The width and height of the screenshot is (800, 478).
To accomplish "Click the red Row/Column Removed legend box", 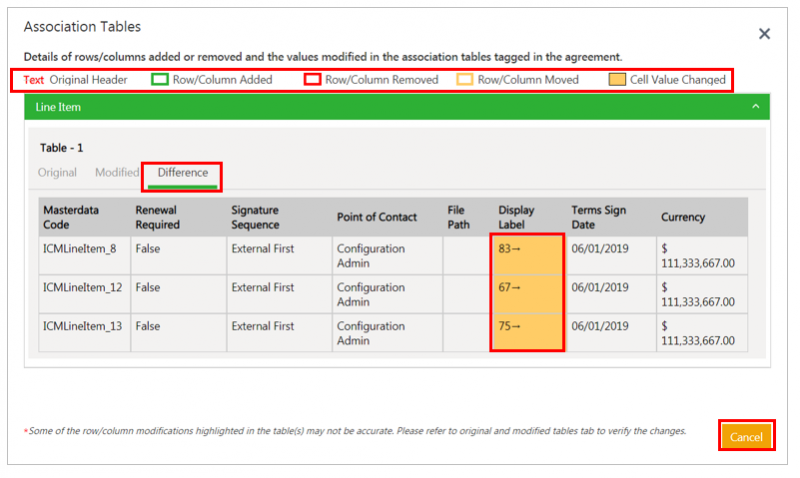I will tap(312, 79).
